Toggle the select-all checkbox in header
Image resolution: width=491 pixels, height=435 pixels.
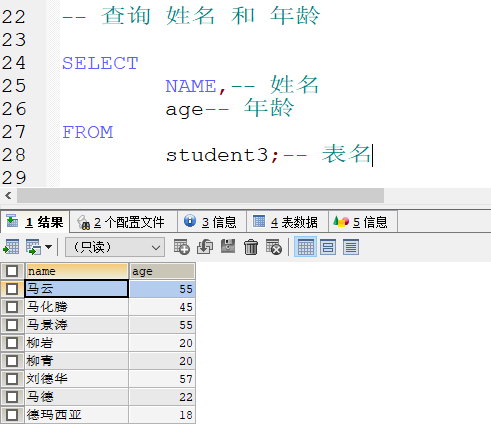coord(12,271)
